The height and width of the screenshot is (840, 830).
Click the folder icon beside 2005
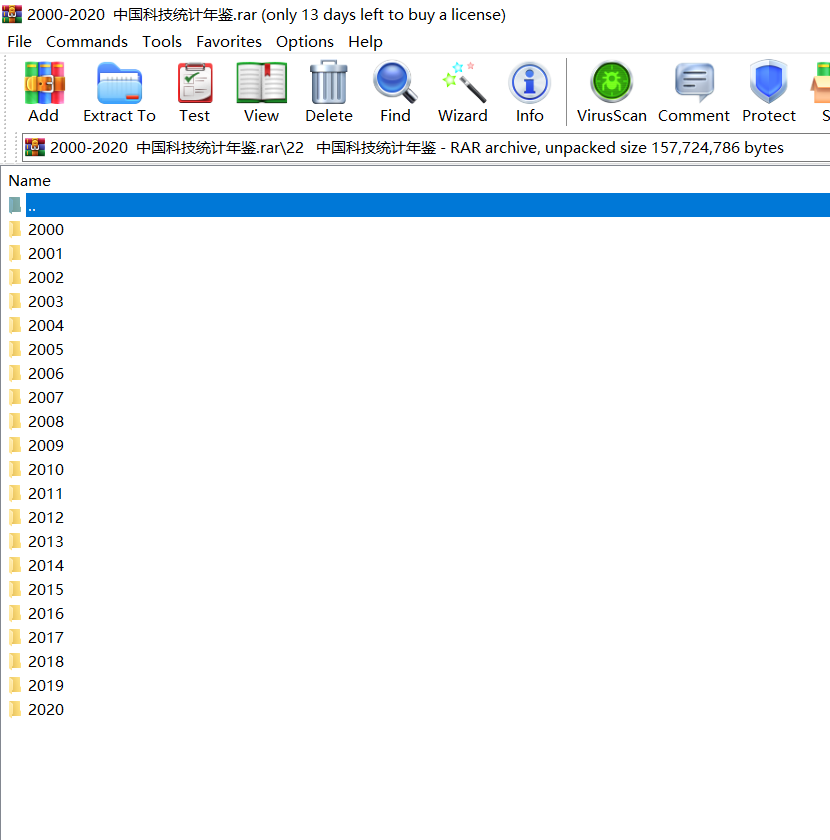(x=15, y=349)
